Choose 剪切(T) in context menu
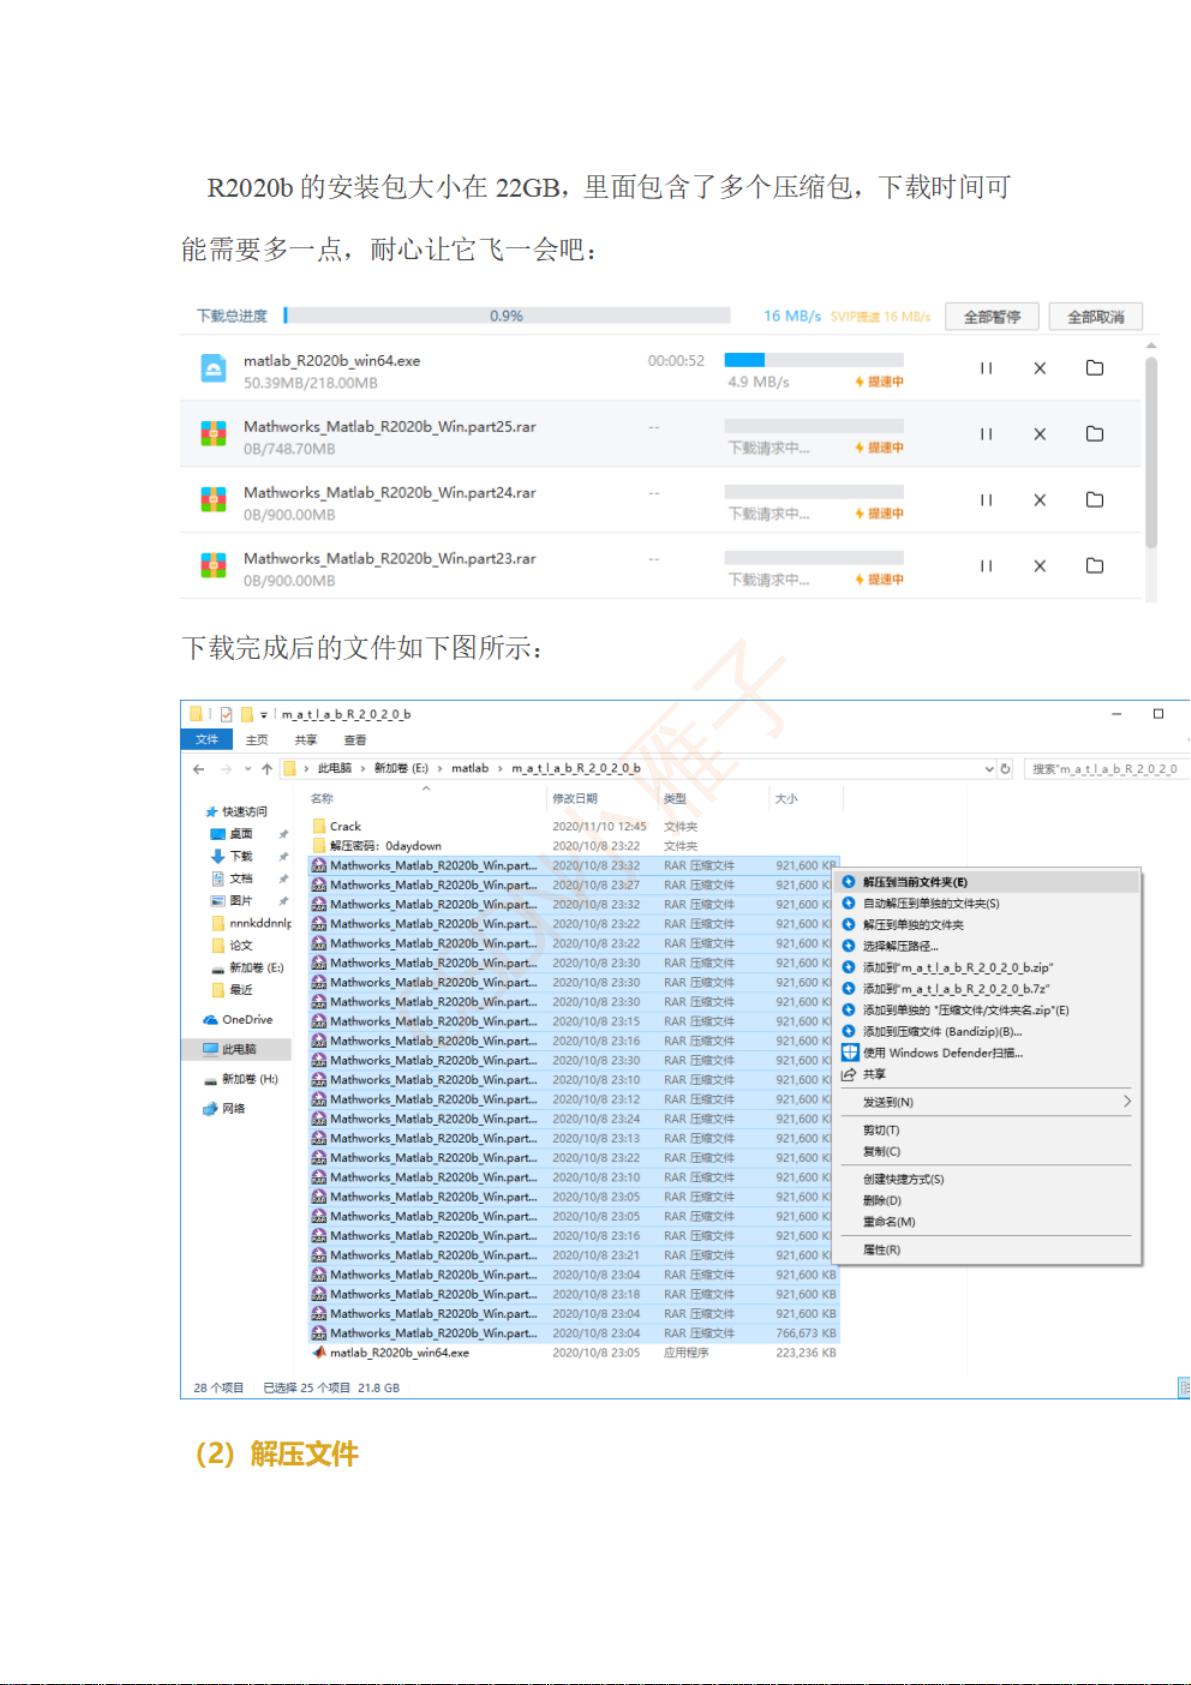1191x1685 pixels. click(x=988, y=1130)
